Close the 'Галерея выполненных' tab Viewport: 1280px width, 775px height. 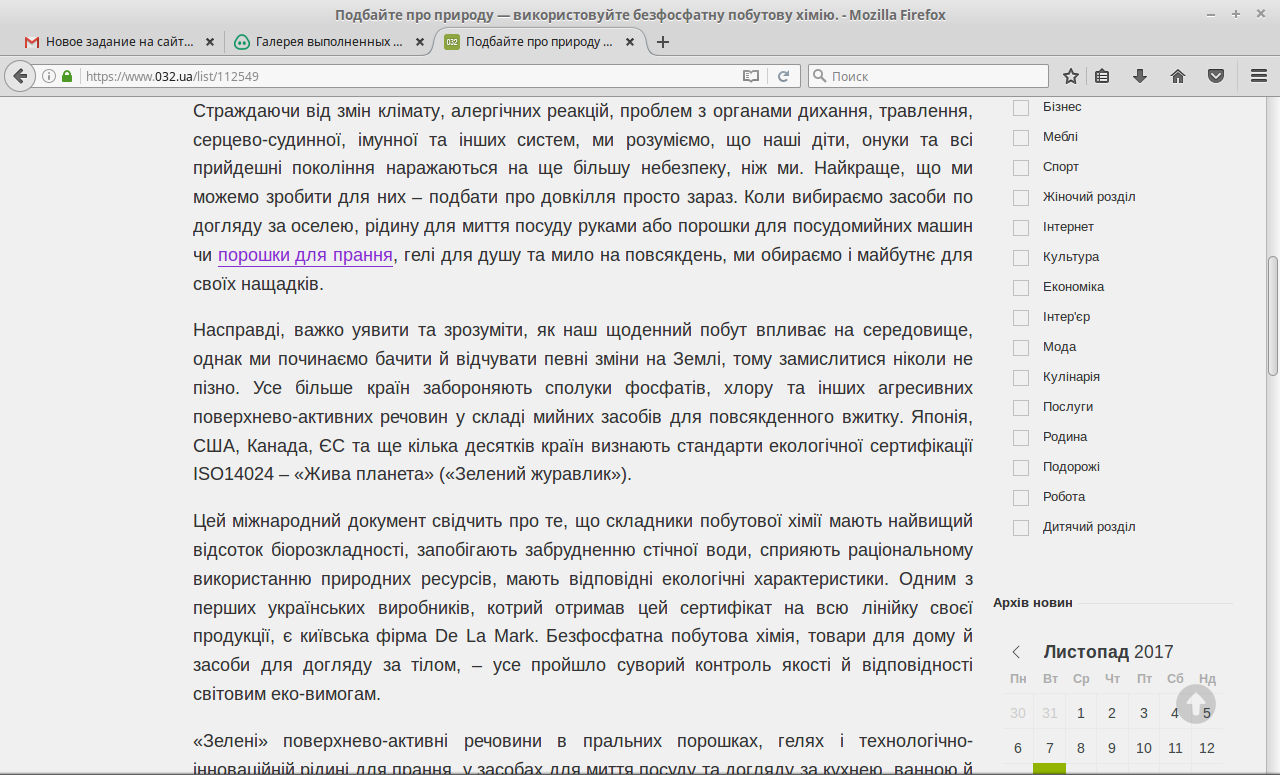[x=419, y=42]
